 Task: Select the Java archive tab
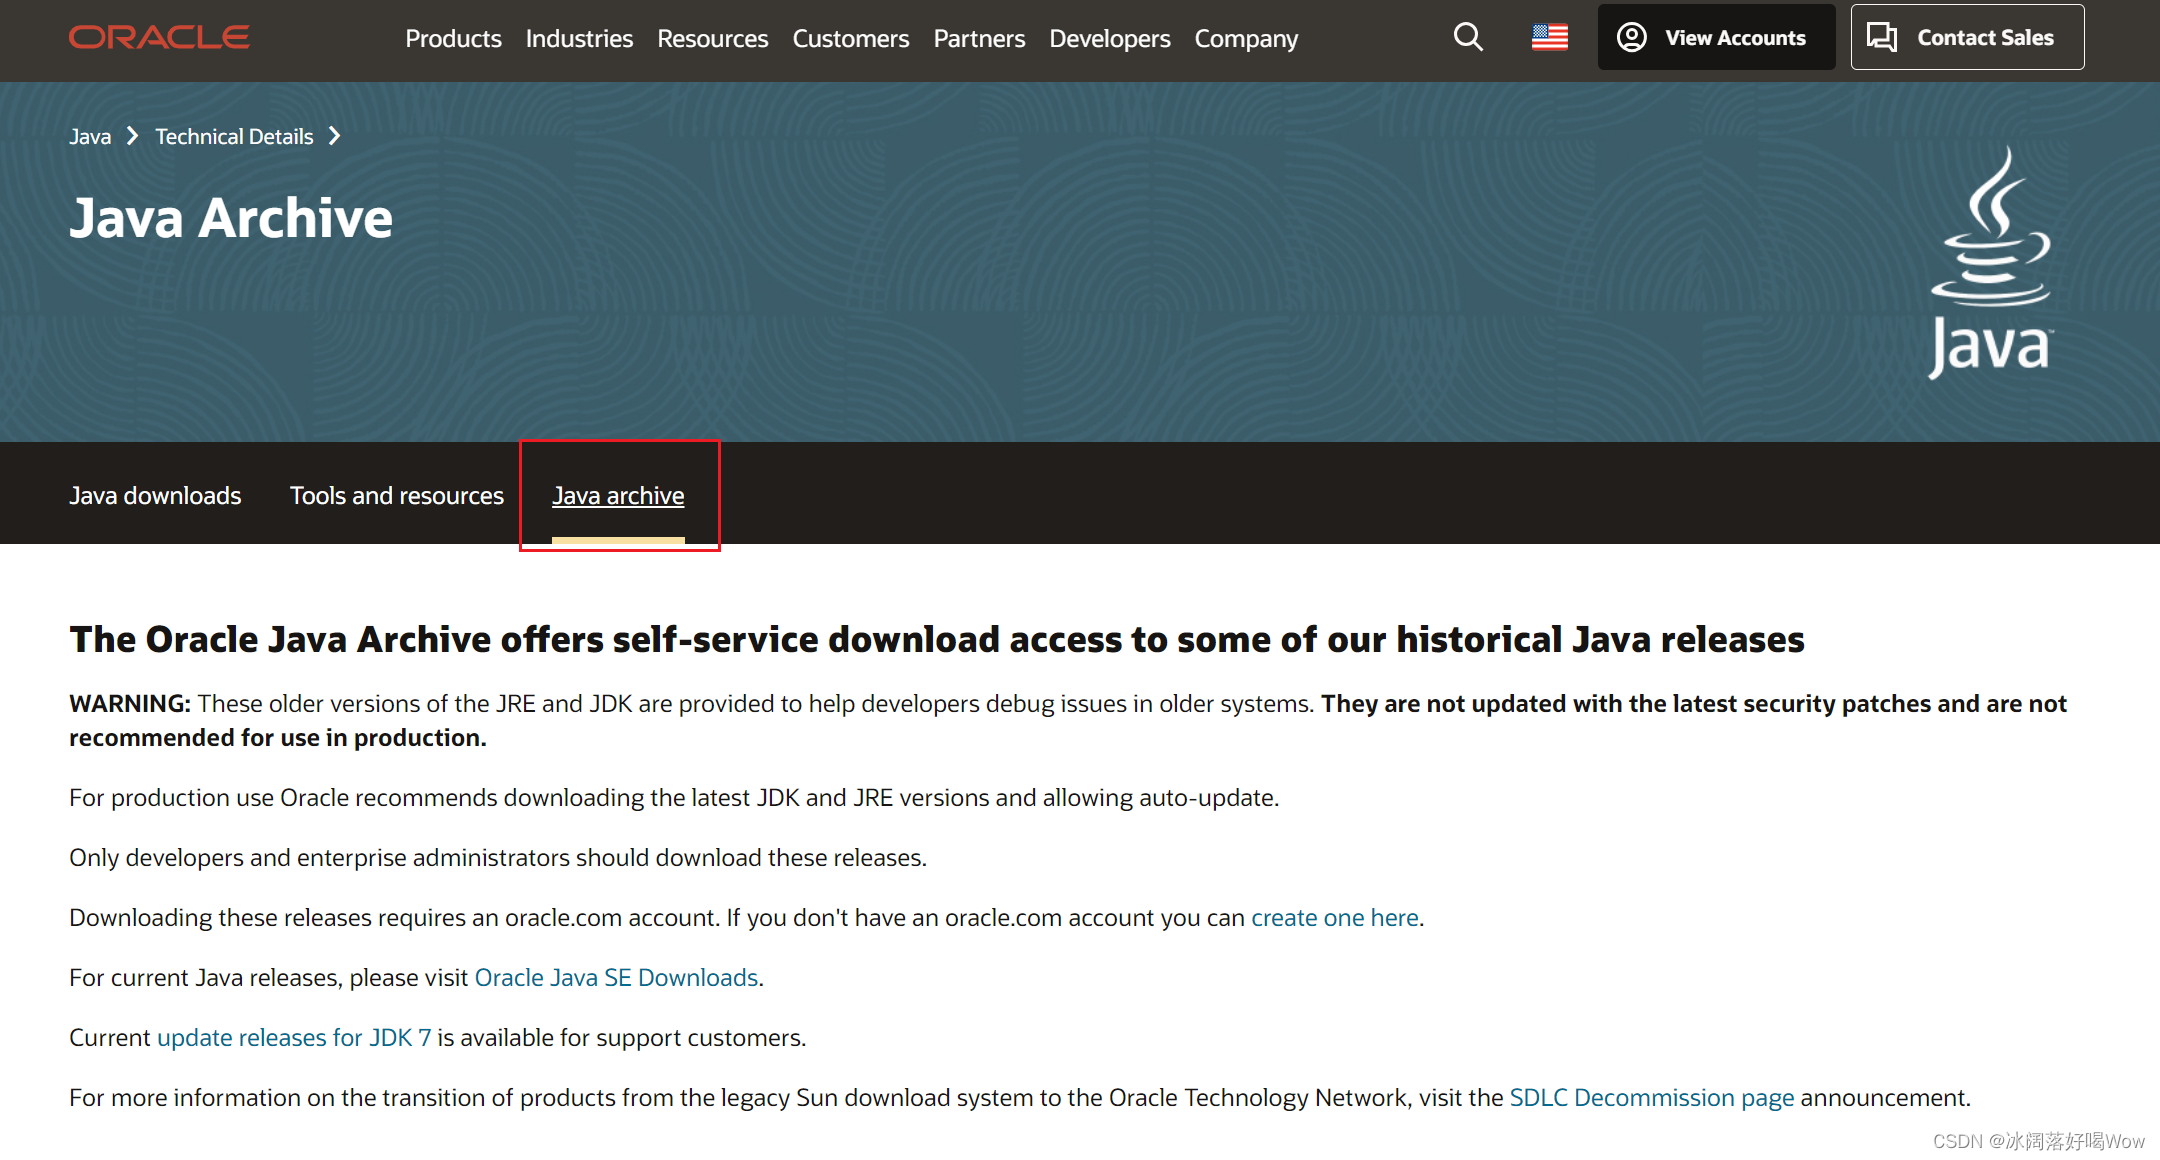click(x=618, y=496)
